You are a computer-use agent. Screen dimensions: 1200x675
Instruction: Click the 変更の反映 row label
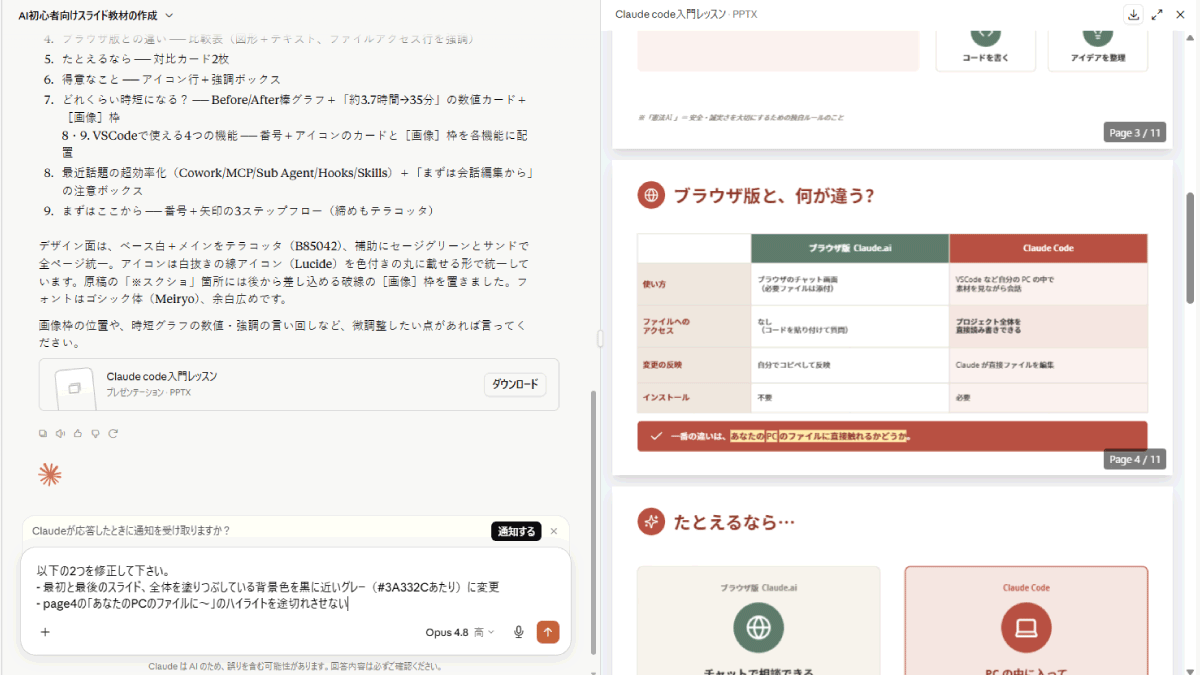click(x=662, y=365)
